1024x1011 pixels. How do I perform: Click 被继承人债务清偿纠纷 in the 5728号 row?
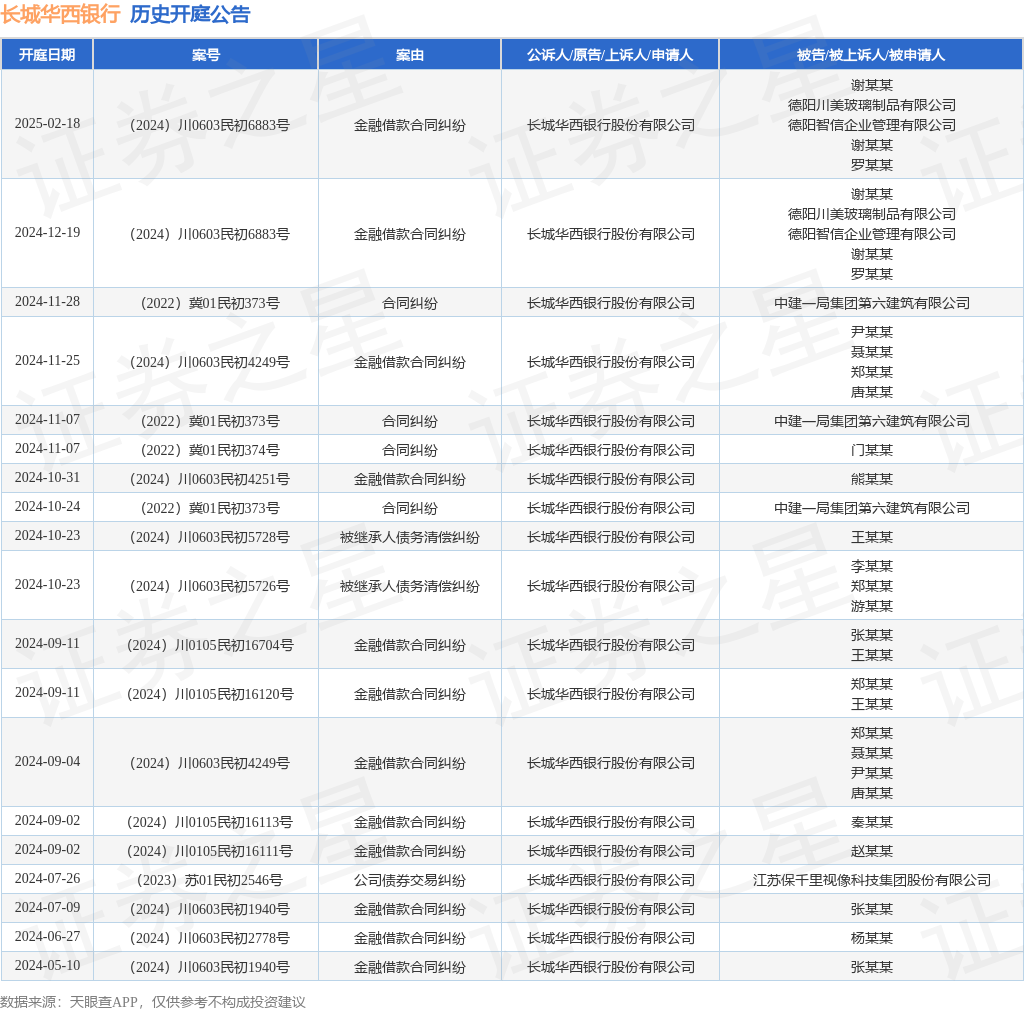[409, 537]
